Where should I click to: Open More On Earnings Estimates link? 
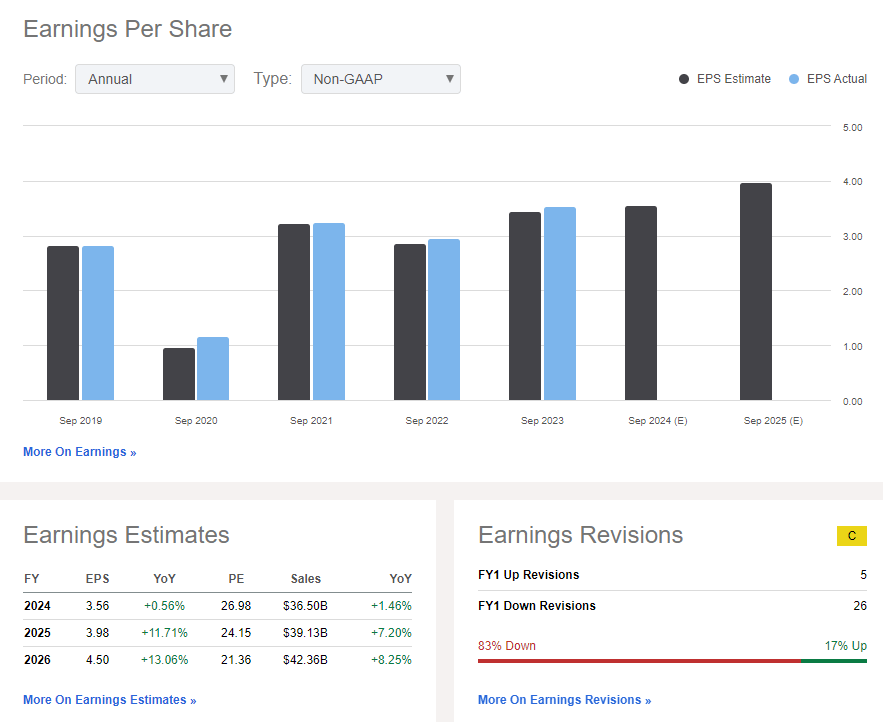[109, 700]
